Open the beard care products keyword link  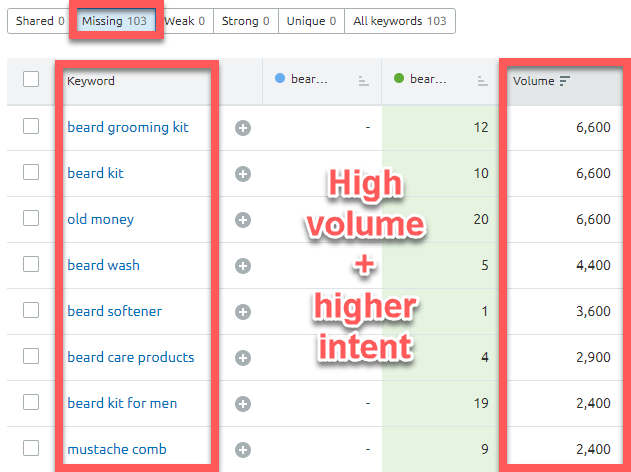130,357
